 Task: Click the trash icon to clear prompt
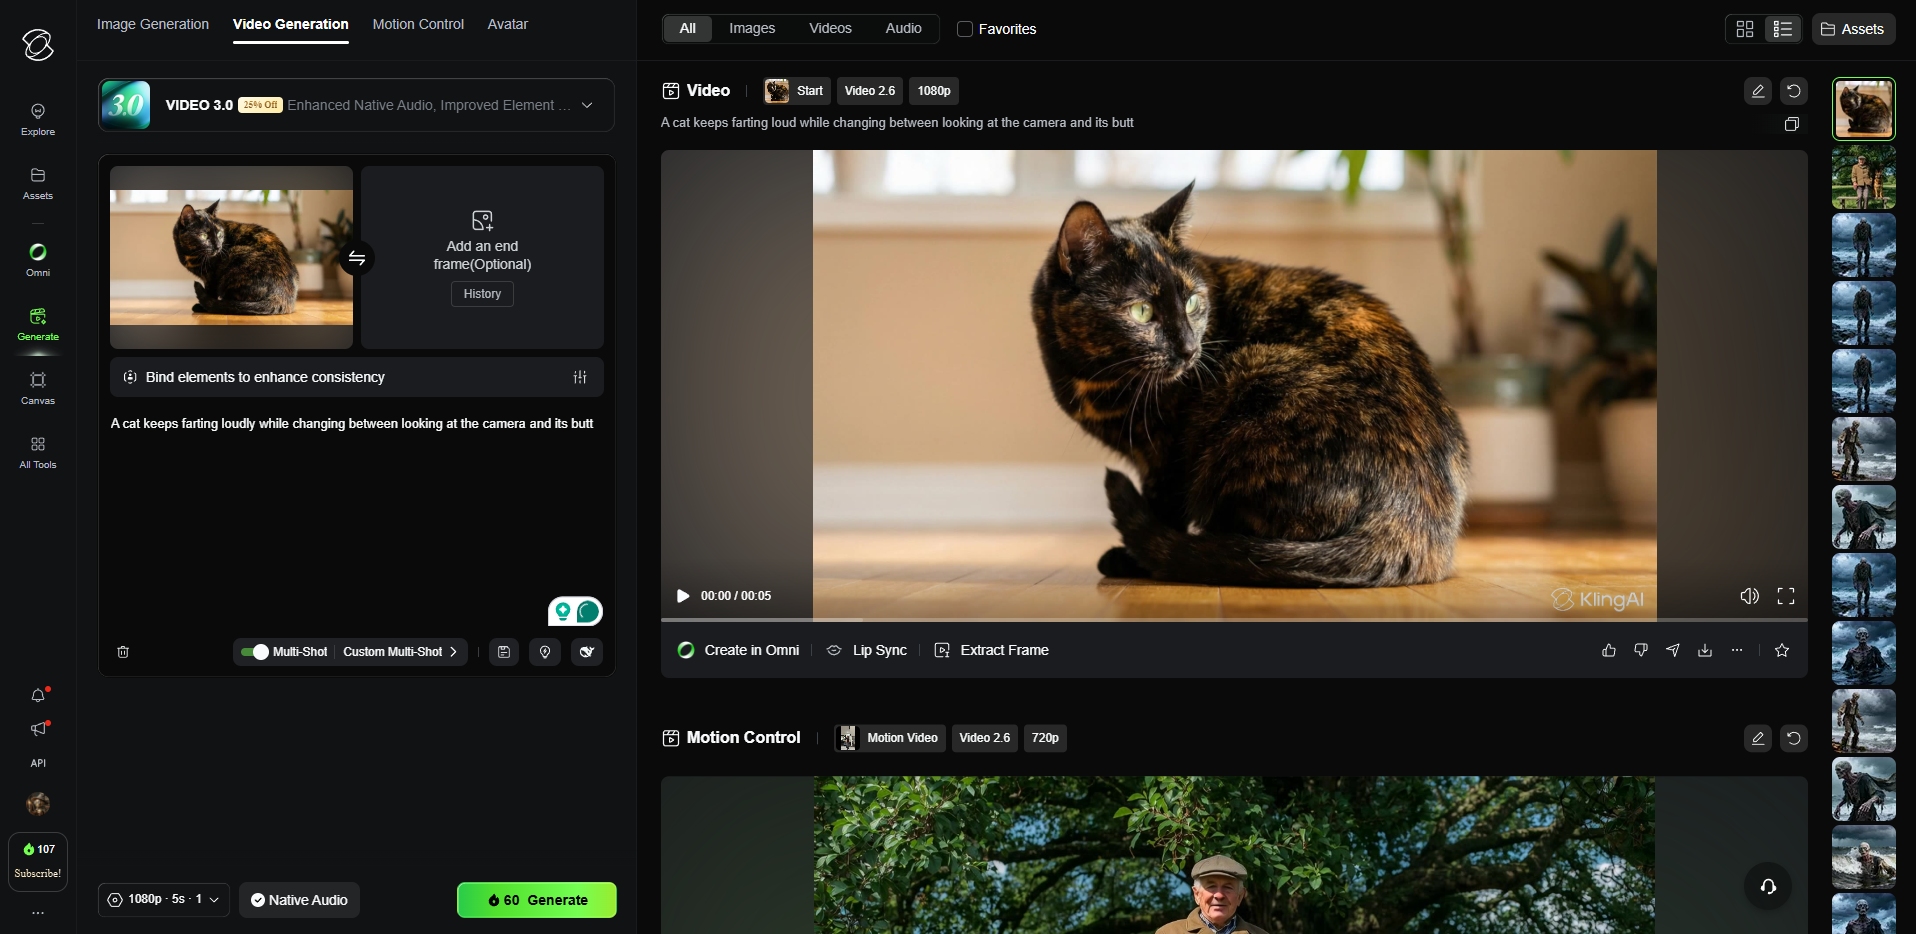coord(123,652)
